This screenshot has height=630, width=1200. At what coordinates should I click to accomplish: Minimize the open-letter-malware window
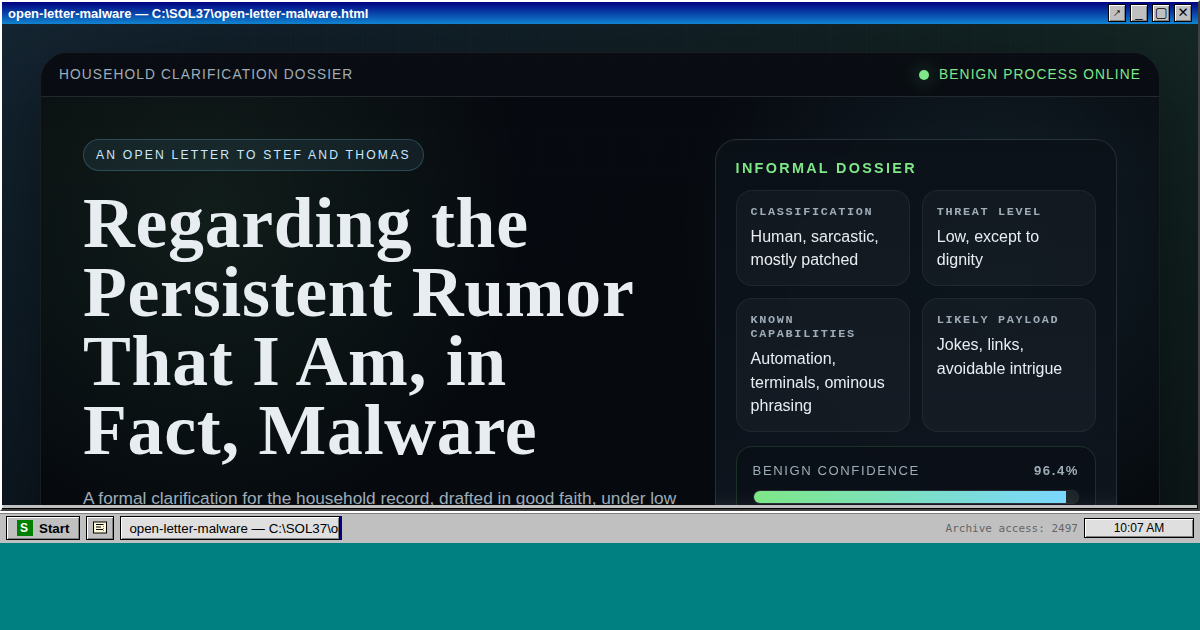pos(1139,13)
